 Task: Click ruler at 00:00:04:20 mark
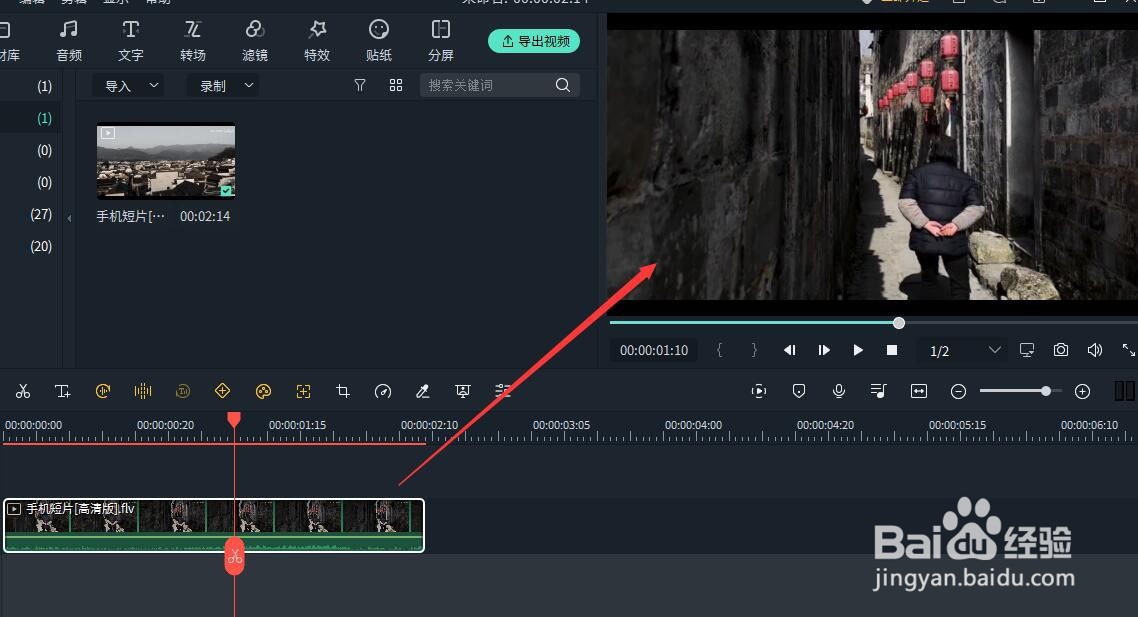(x=825, y=425)
